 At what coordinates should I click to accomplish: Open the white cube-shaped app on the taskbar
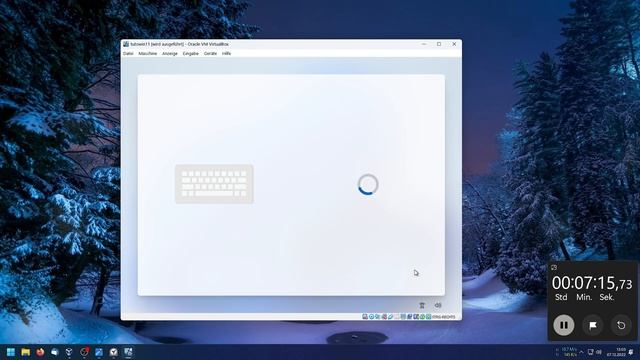[69, 352]
